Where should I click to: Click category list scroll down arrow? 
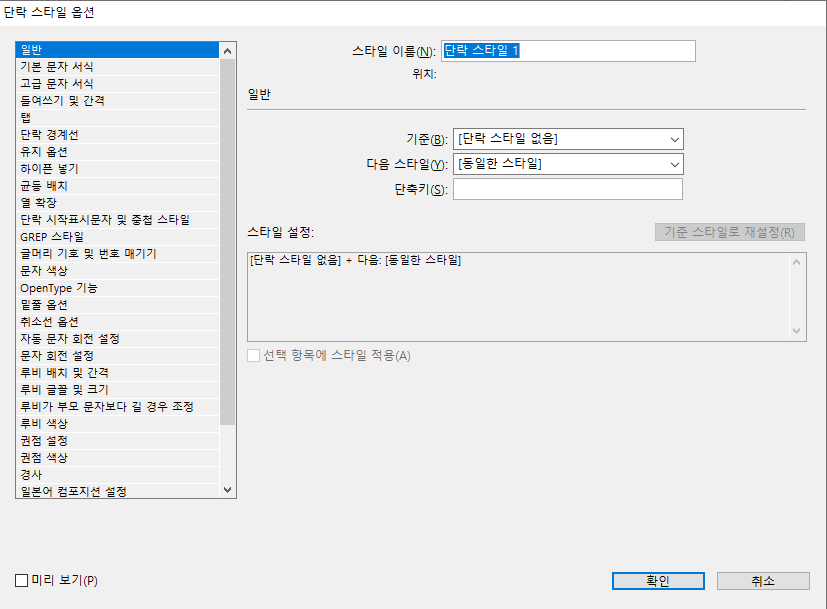(227, 490)
